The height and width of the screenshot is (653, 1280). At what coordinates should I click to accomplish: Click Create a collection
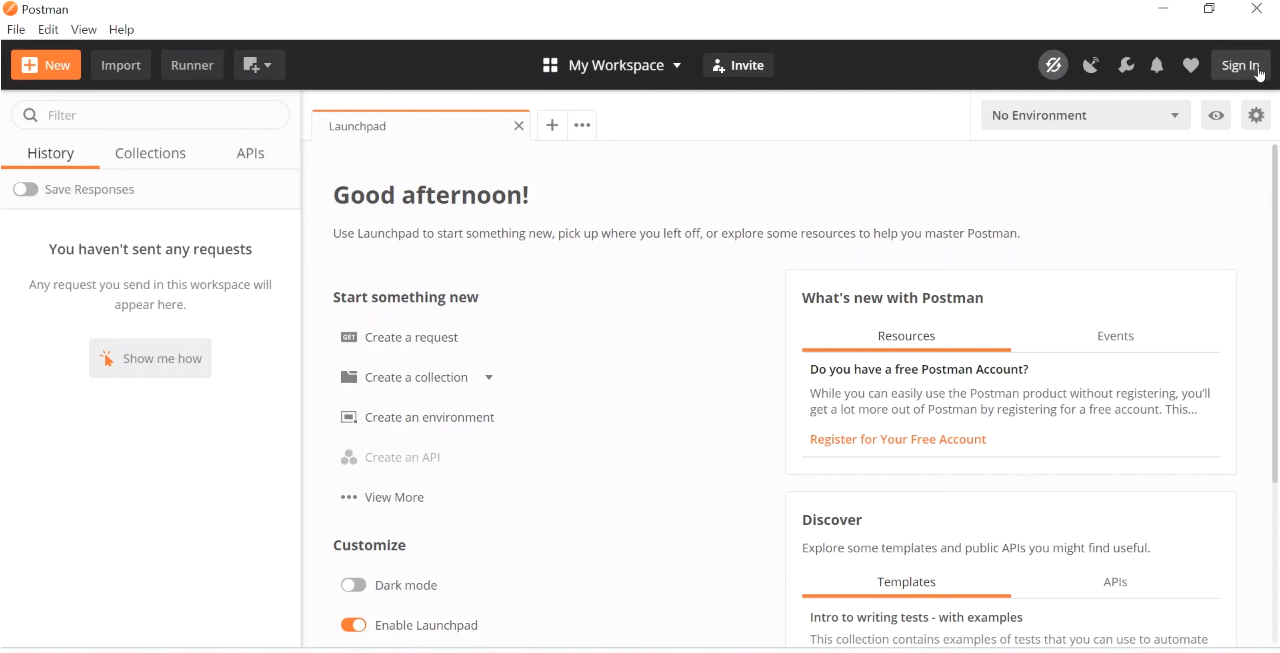[416, 377]
